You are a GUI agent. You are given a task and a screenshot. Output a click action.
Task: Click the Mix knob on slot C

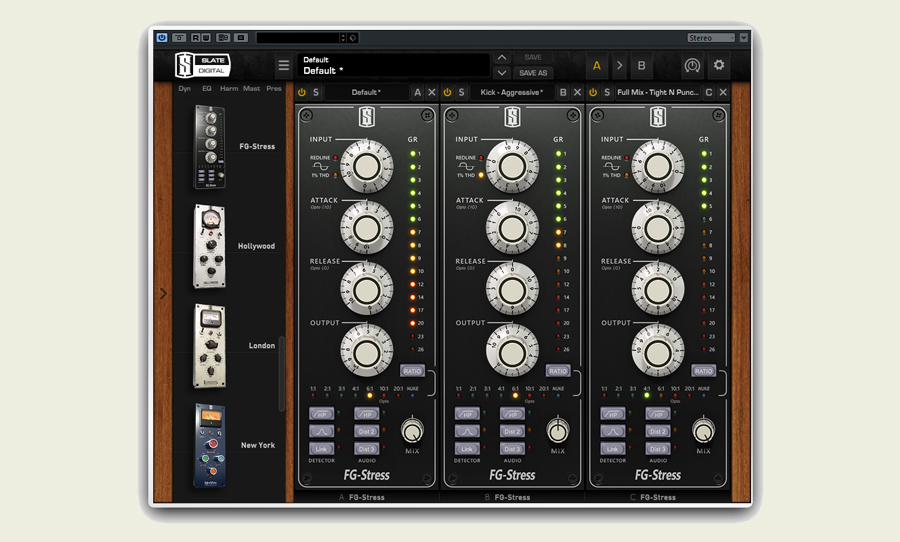(x=704, y=431)
